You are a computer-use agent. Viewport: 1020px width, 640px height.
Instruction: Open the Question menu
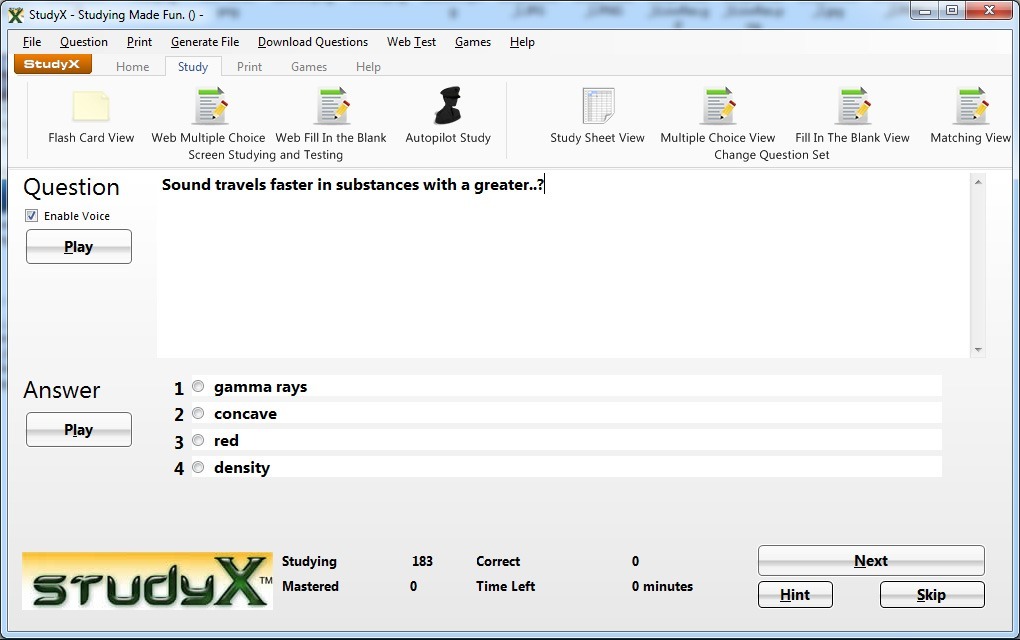tap(84, 42)
